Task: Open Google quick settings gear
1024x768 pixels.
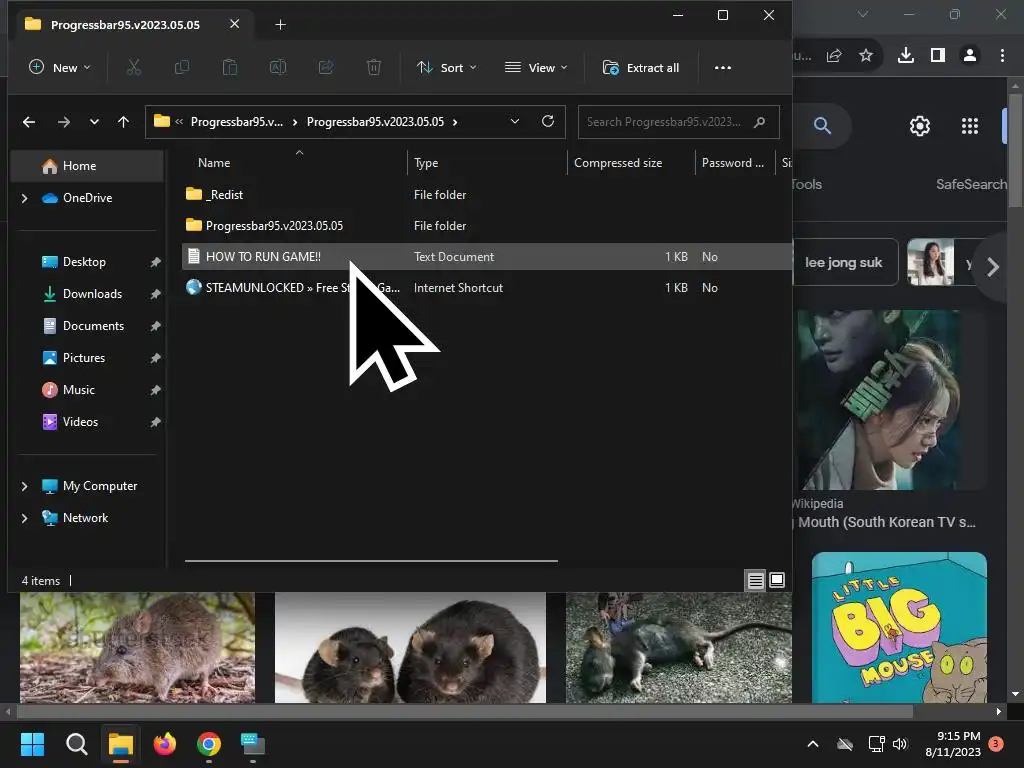Action: coord(920,125)
